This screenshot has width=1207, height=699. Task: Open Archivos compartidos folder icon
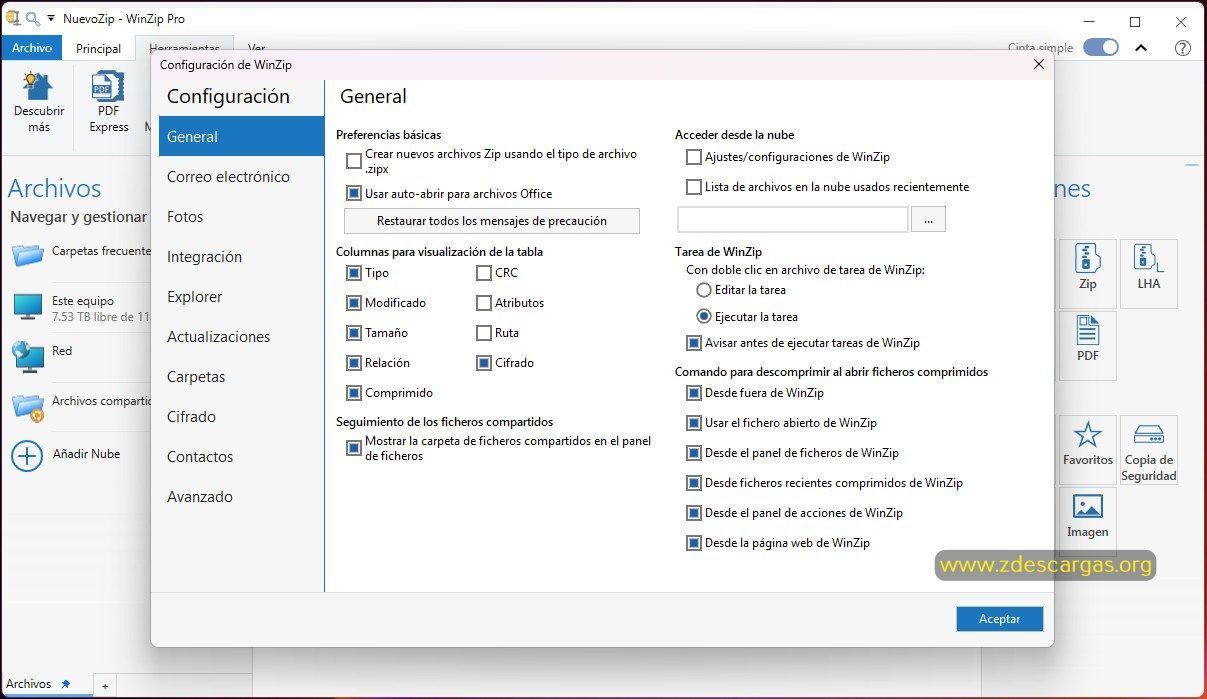[x=28, y=406]
